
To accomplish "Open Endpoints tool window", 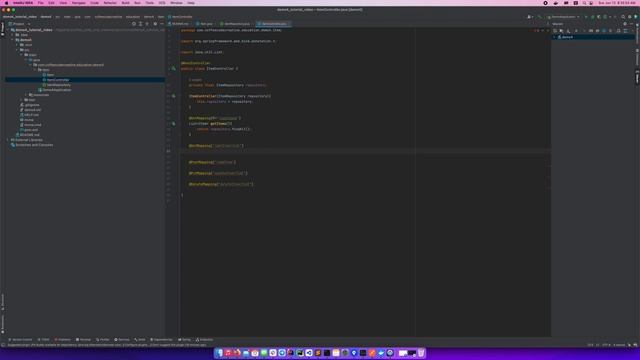I will (x=204, y=340).
